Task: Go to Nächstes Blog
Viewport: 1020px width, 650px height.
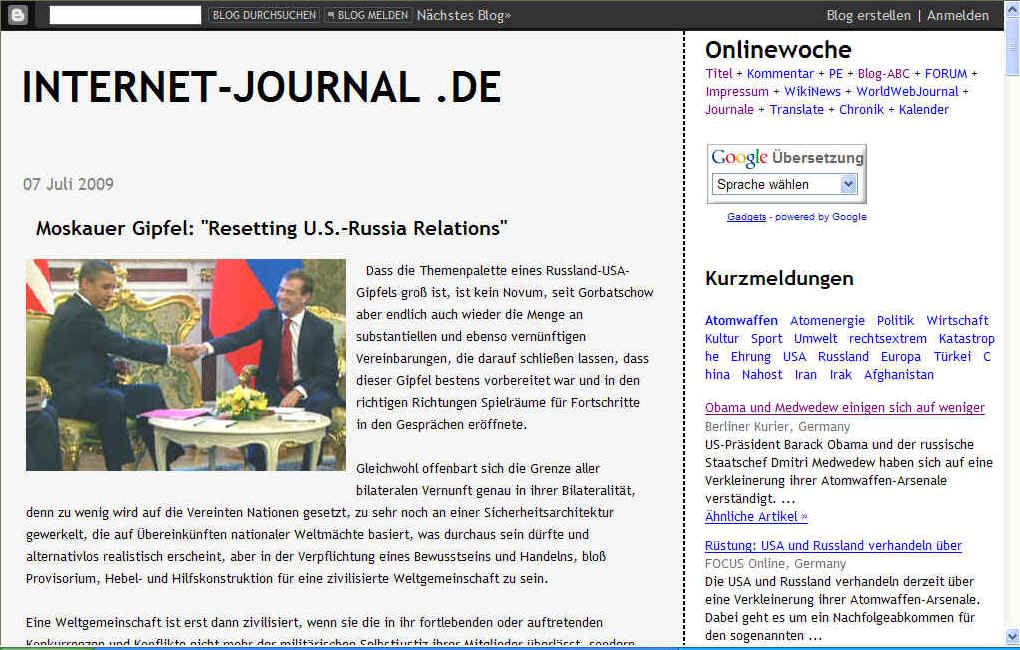Action: [x=463, y=15]
